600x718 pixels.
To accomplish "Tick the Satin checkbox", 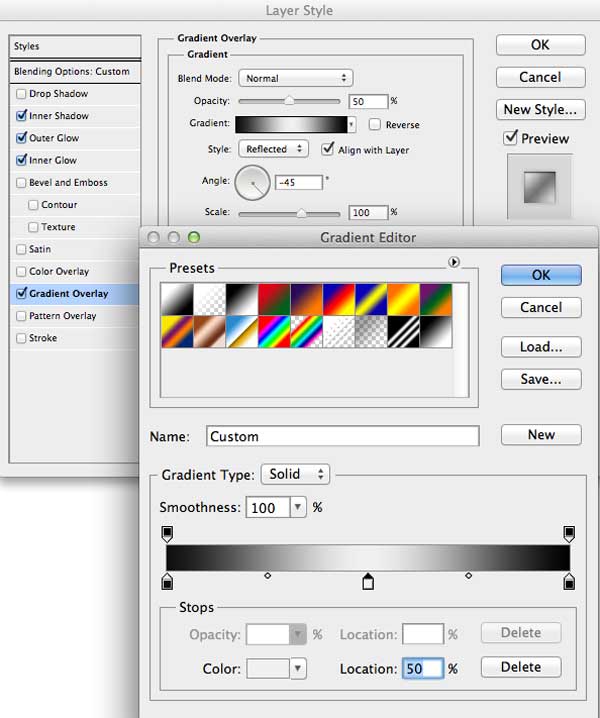I will (x=21, y=249).
